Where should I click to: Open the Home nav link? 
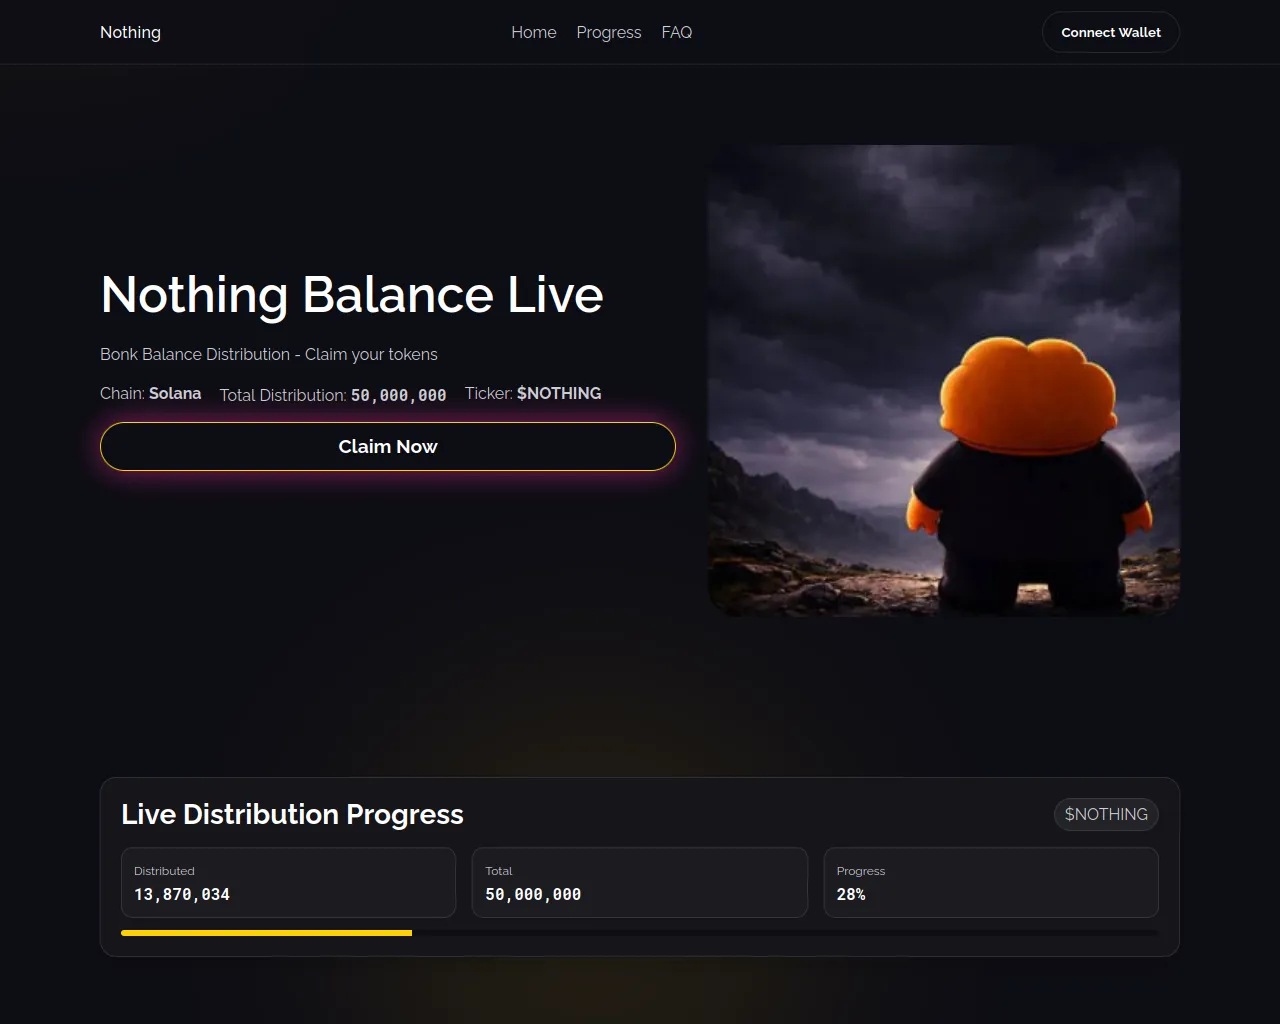click(x=533, y=32)
